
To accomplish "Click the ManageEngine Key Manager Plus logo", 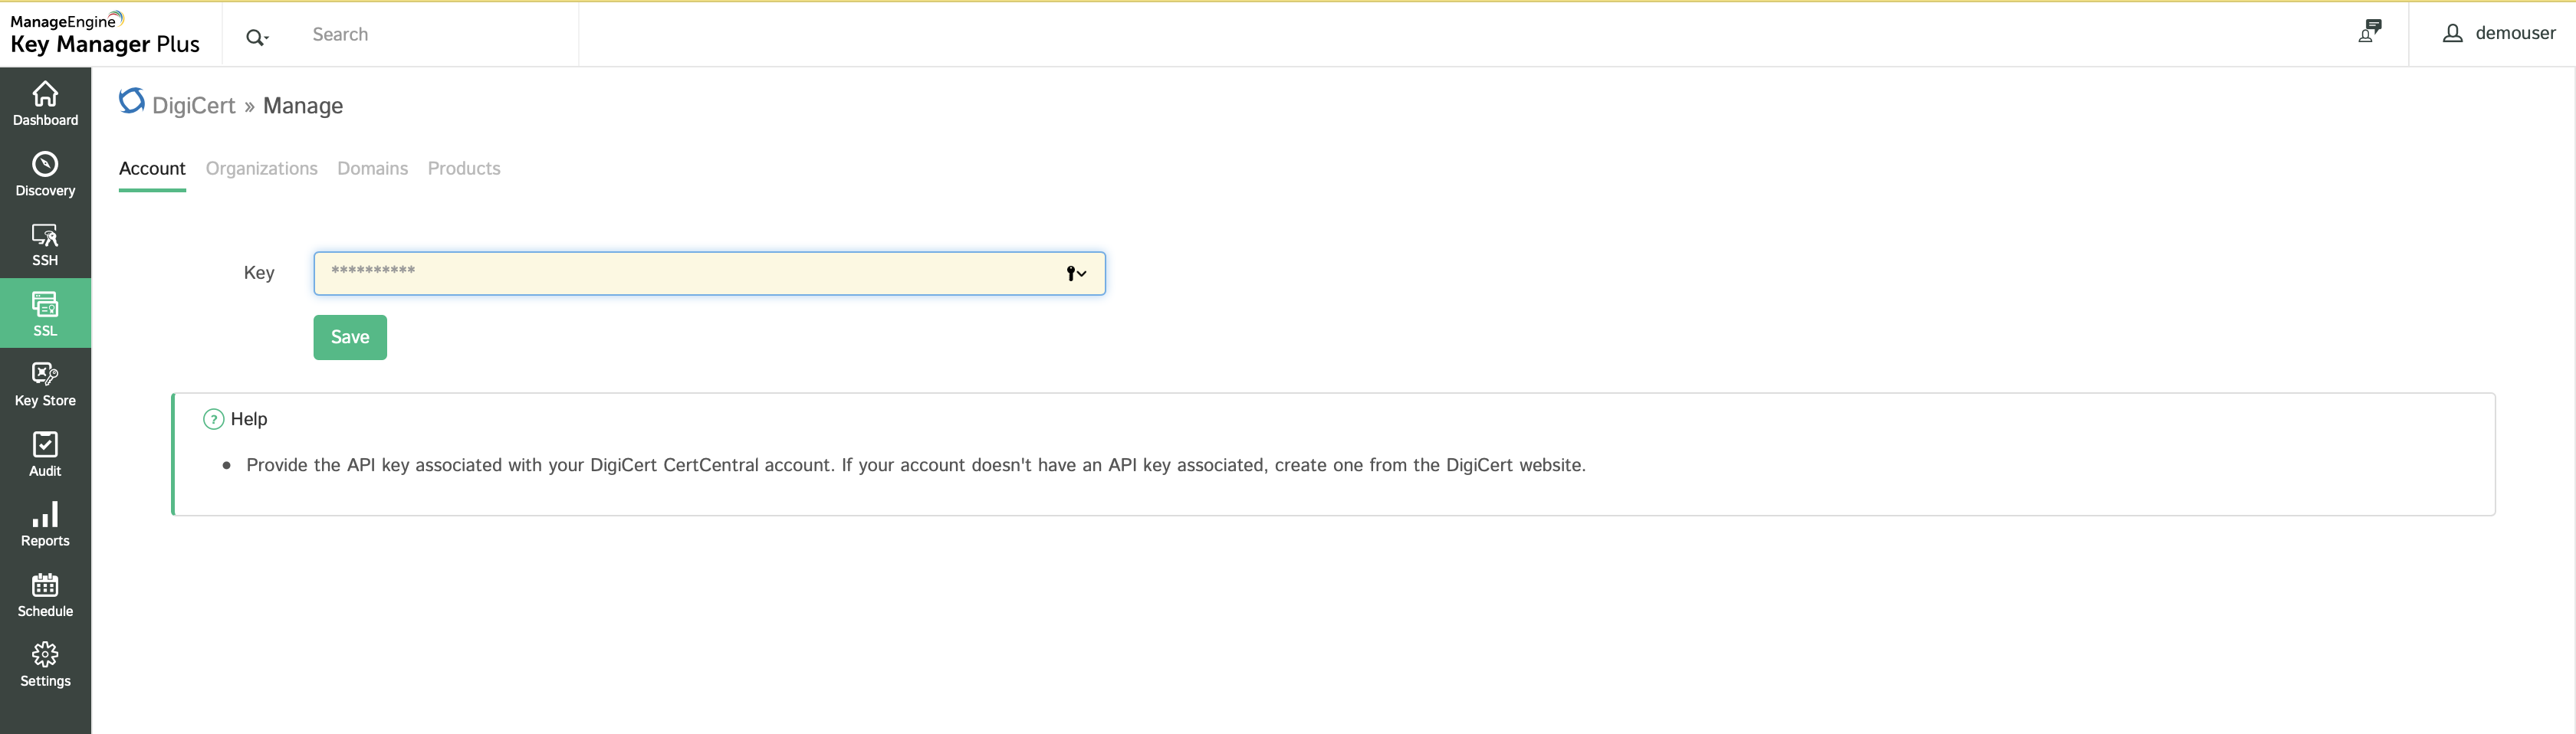I will click(x=105, y=34).
